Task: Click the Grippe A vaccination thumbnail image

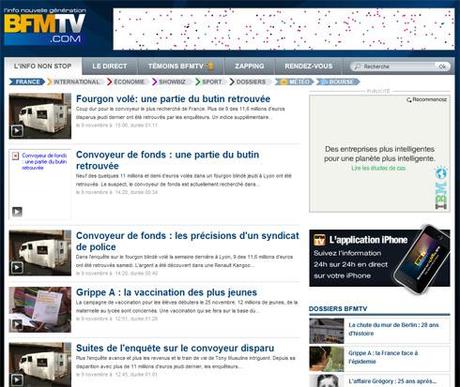Action: point(40,310)
